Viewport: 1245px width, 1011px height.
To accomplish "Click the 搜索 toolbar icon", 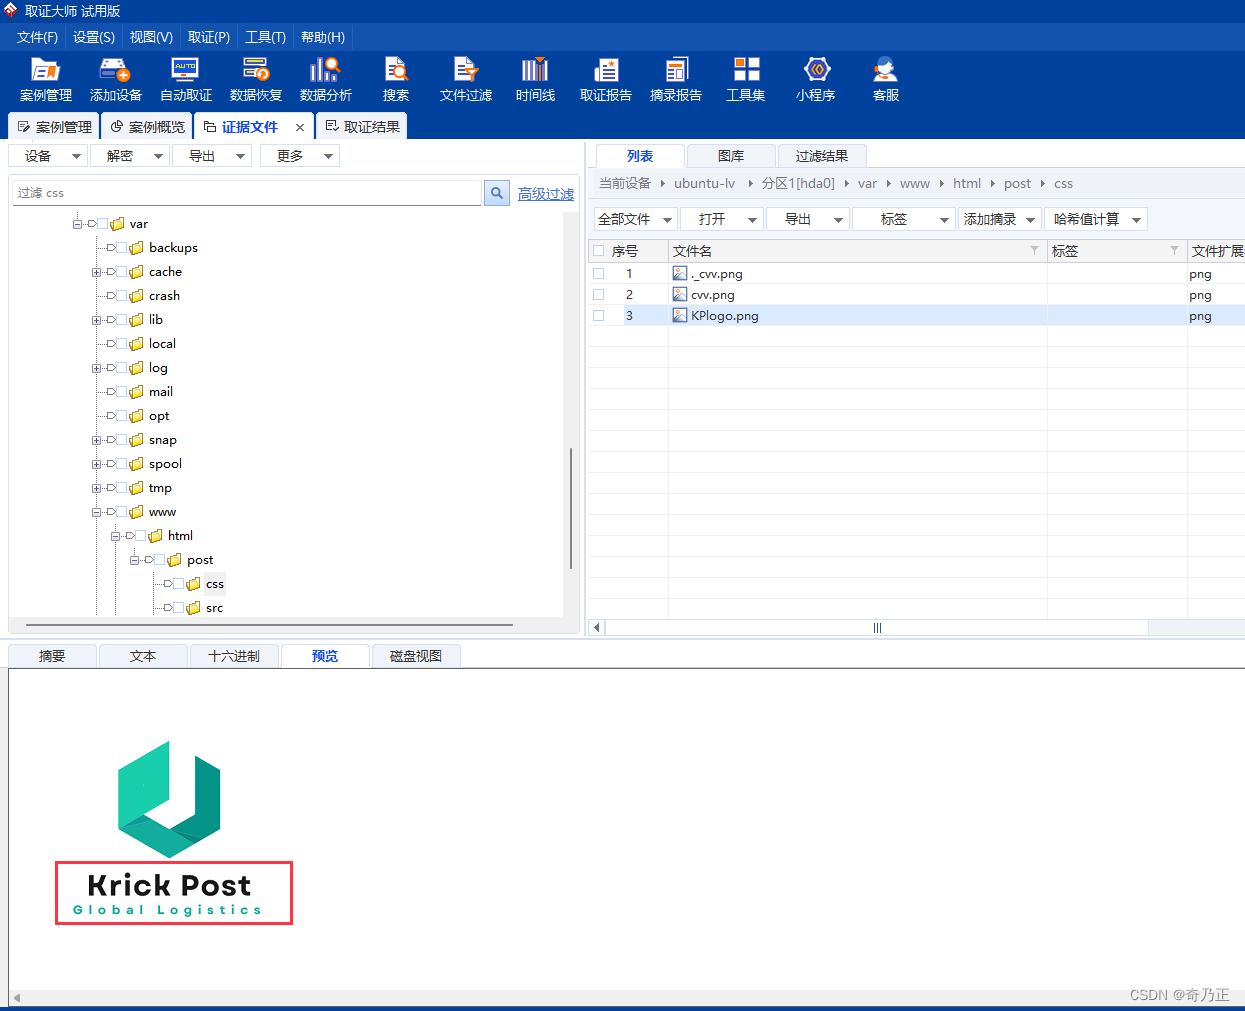I will [396, 80].
